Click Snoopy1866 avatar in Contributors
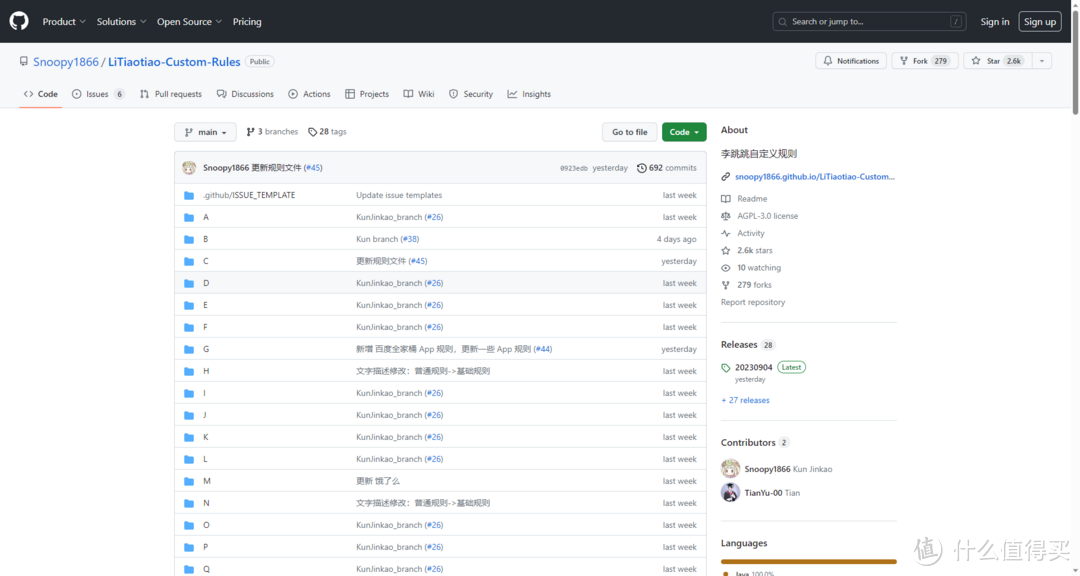1080x576 pixels. (730, 469)
